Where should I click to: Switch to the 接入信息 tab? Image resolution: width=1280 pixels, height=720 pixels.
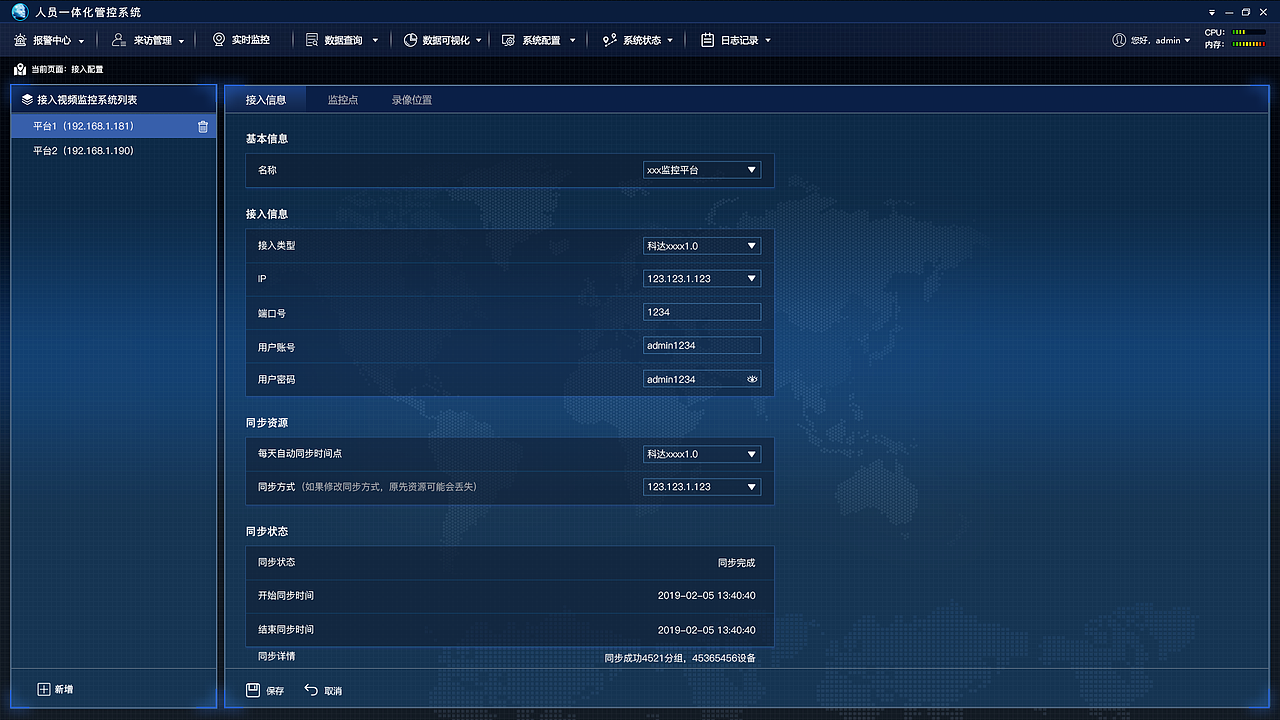(x=266, y=100)
